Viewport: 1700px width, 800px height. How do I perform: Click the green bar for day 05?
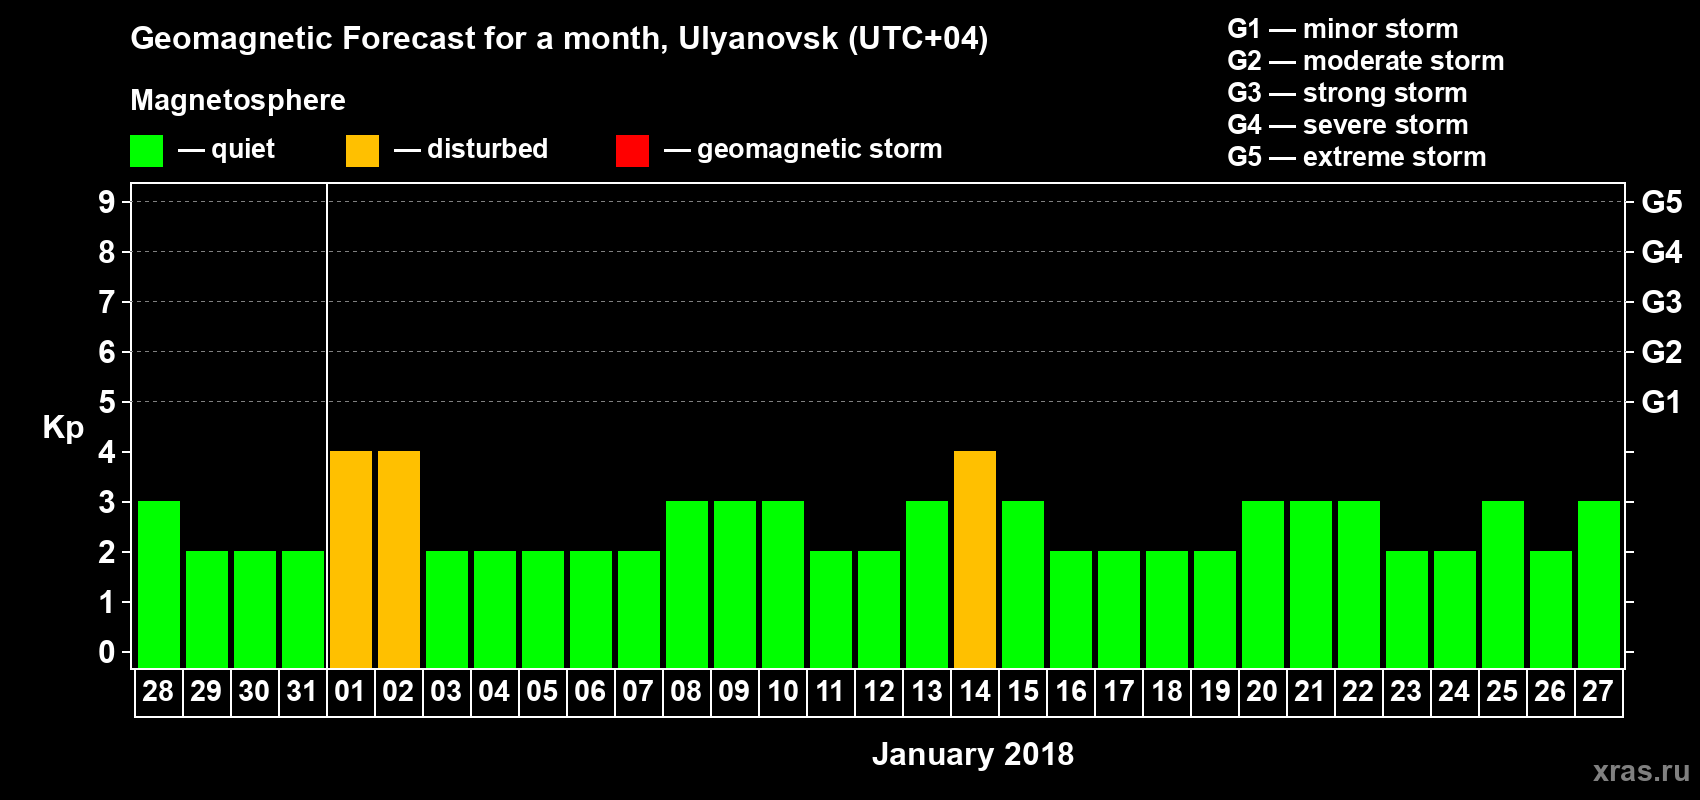point(543,610)
